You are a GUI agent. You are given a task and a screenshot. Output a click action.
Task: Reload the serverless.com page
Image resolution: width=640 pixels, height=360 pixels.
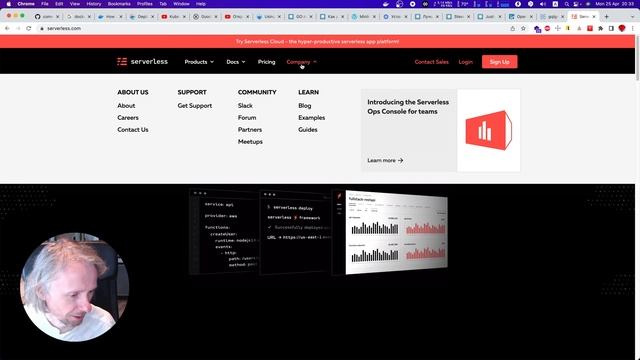tap(29, 29)
